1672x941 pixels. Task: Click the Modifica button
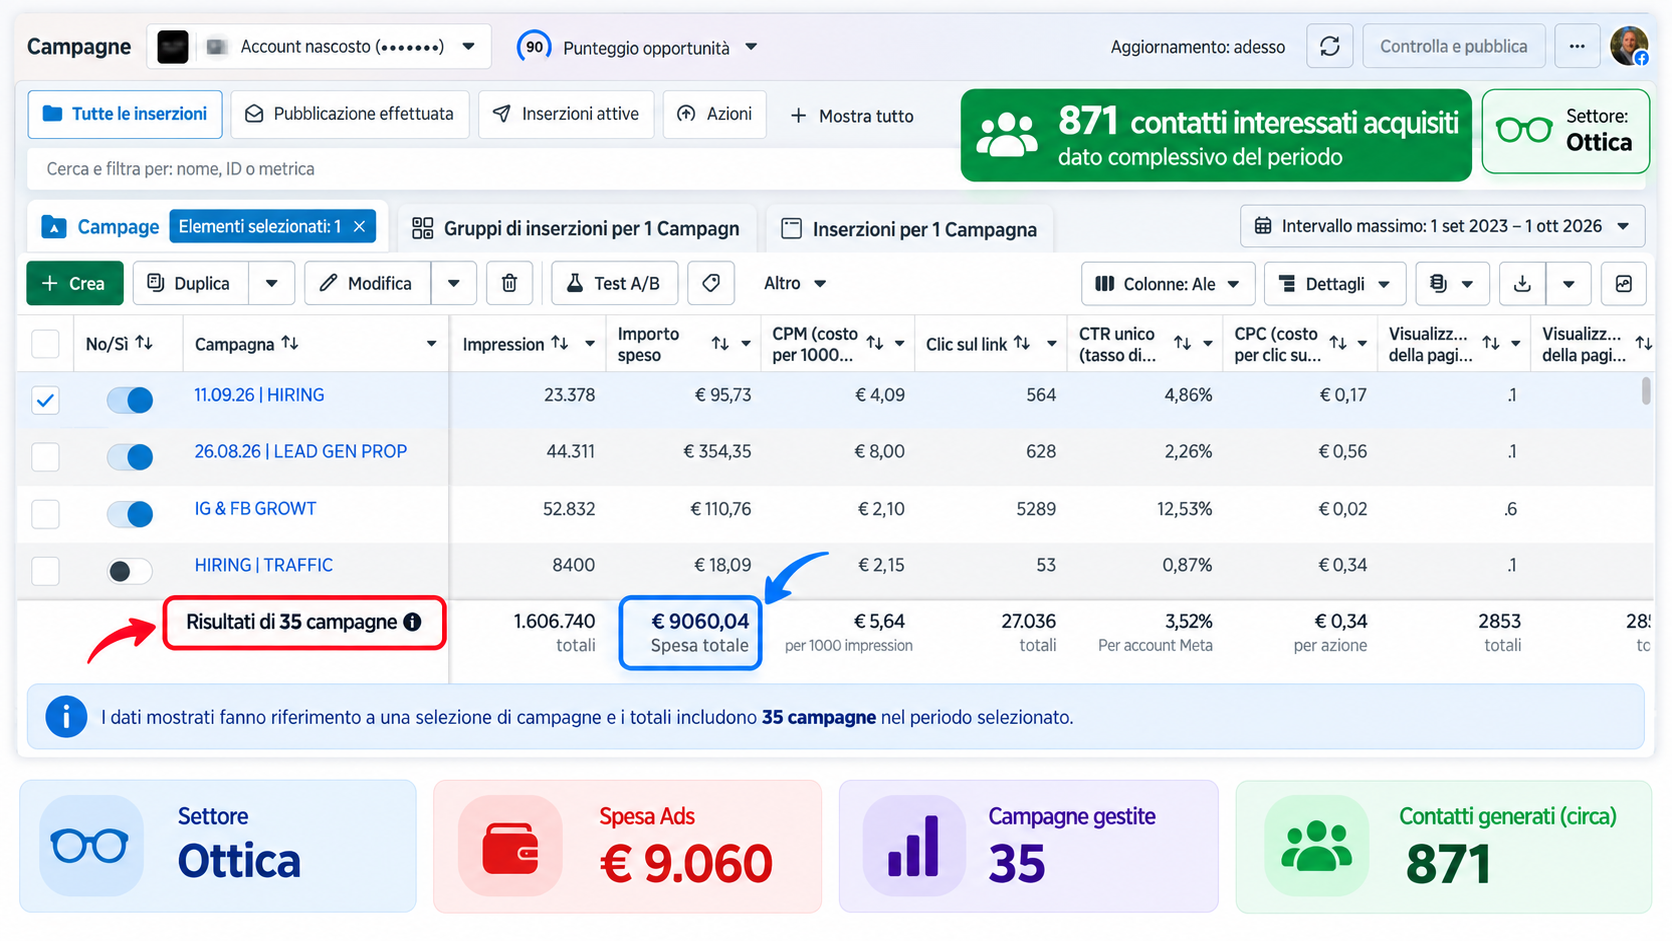pyautogui.click(x=368, y=284)
